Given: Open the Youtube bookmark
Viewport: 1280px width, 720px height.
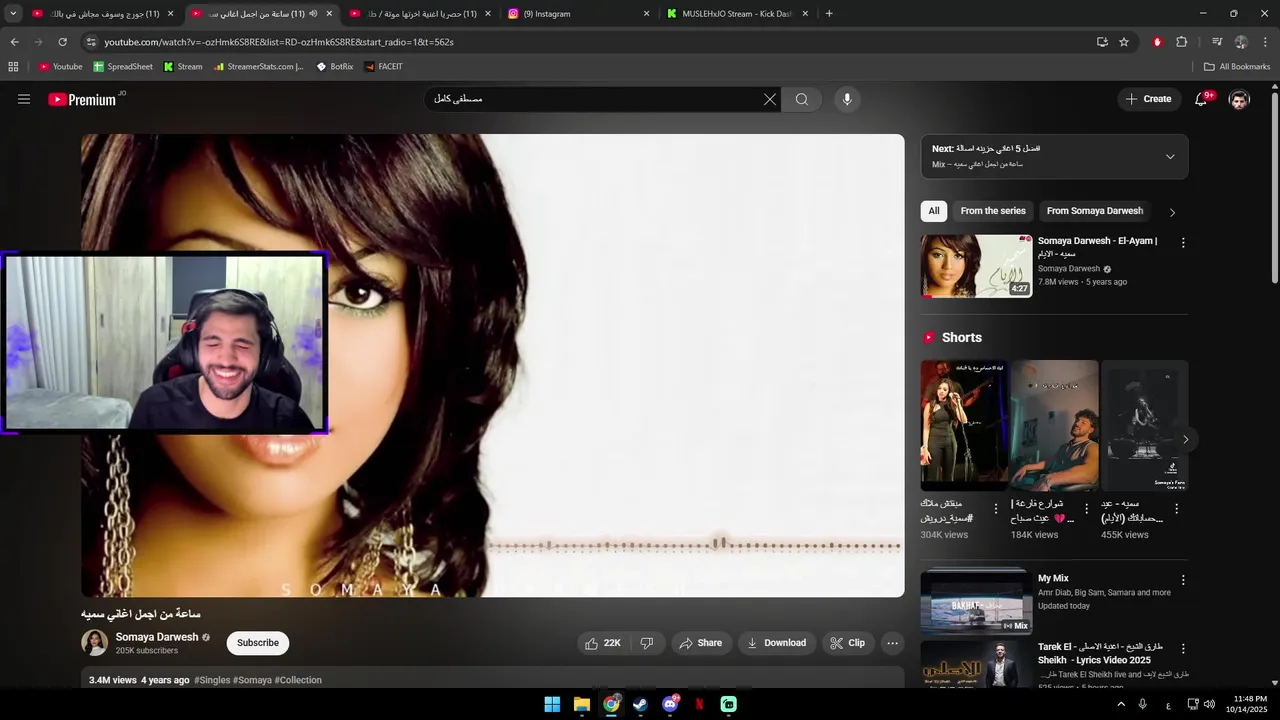Looking at the screenshot, I should click(x=60, y=67).
